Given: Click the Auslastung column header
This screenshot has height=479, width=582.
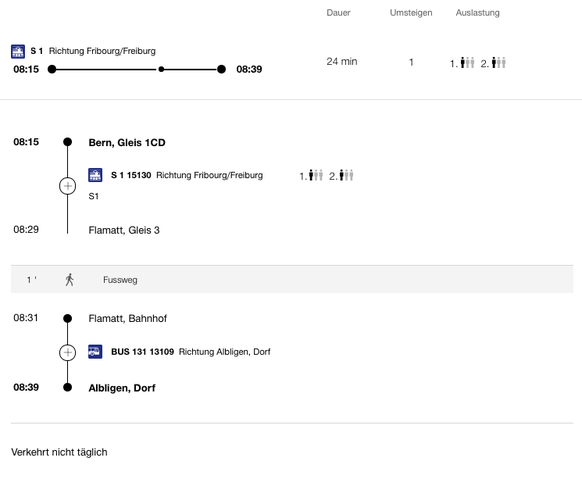Looking at the screenshot, I should pos(477,13).
